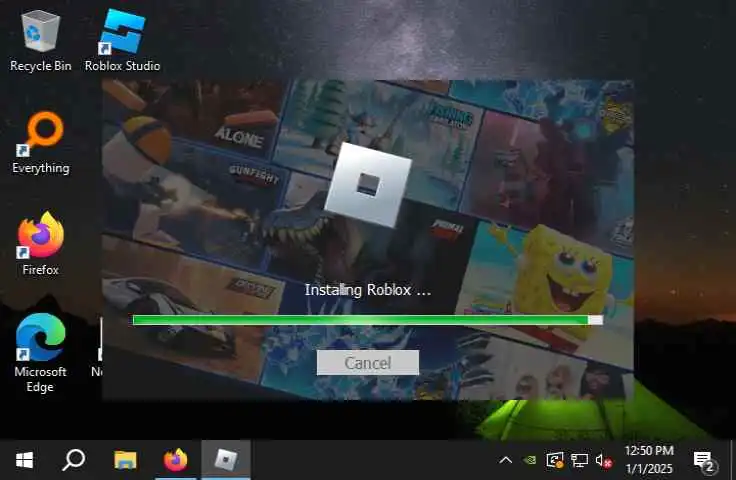Click the muted volume tray icon
736x480 pixels.
click(604, 460)
